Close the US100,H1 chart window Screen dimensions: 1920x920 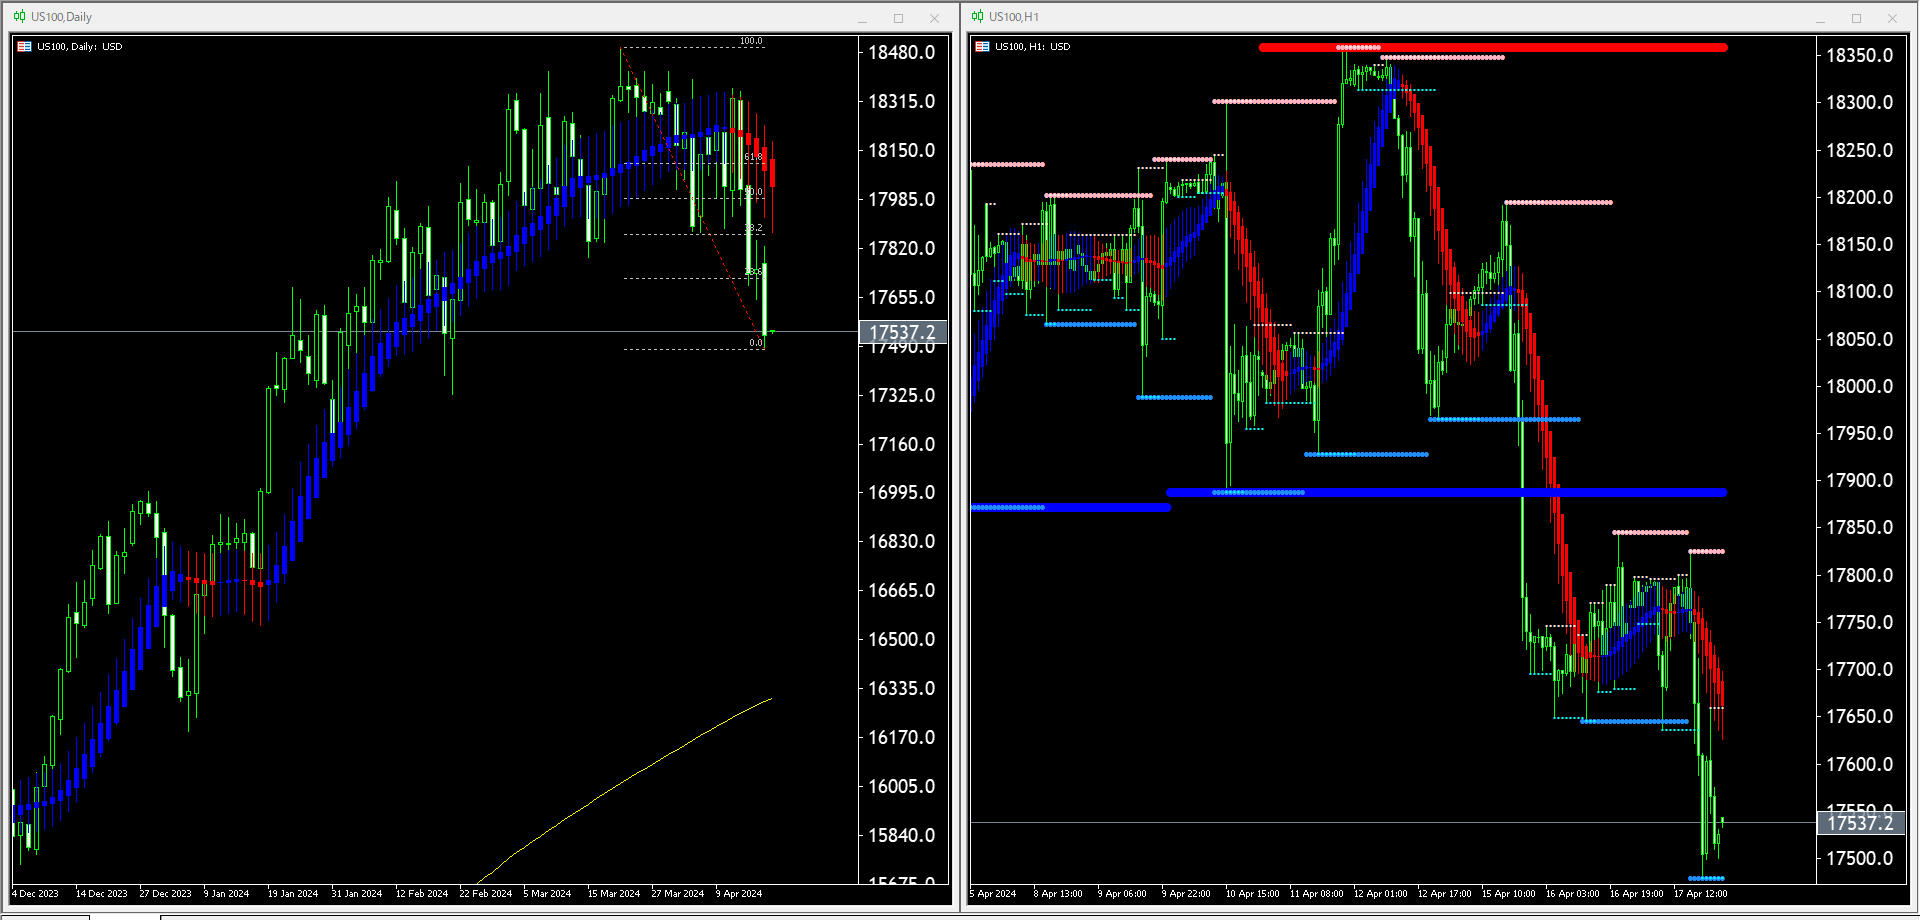pos(1892,18)
